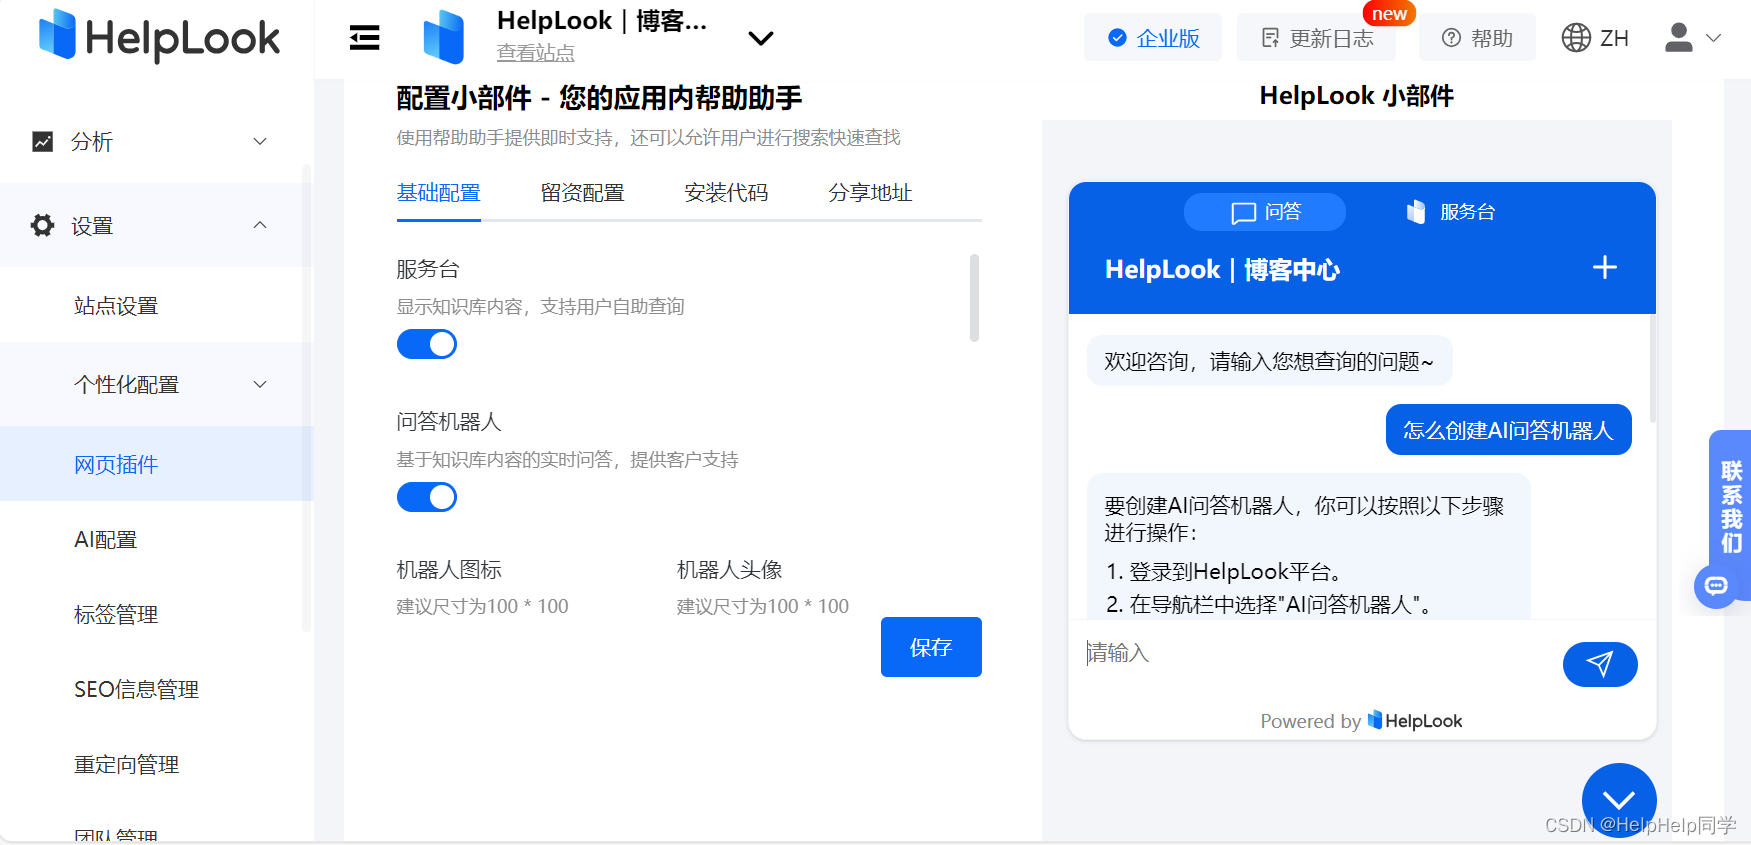Switch to 基础配置 tab
The width and height of the screenshot is (1751, 845).
click(x=438, y=193)
